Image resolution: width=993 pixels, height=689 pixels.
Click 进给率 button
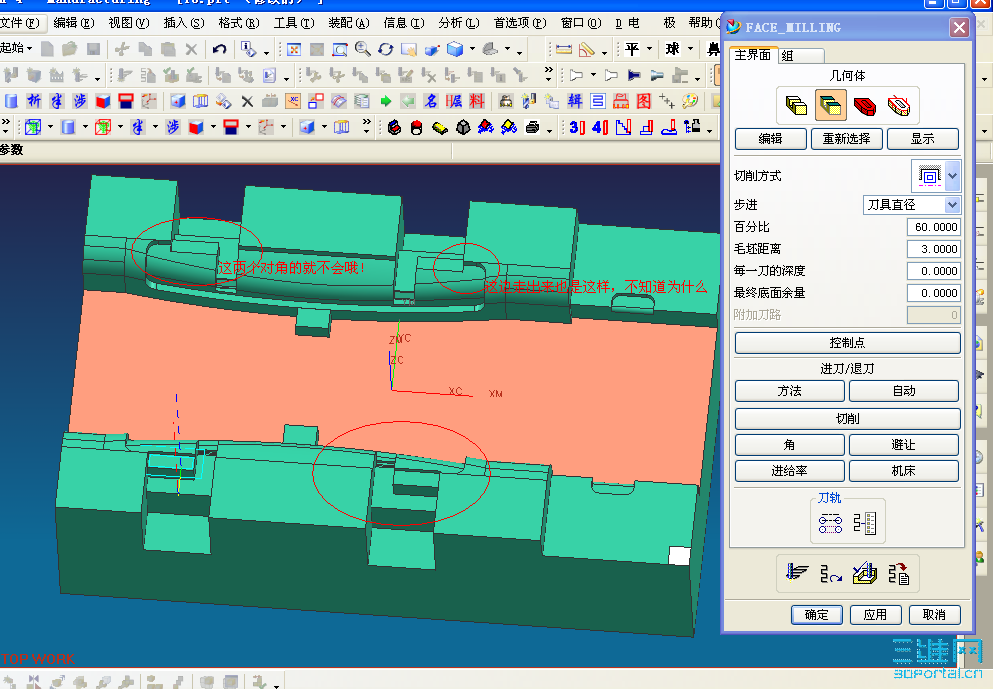790,471
